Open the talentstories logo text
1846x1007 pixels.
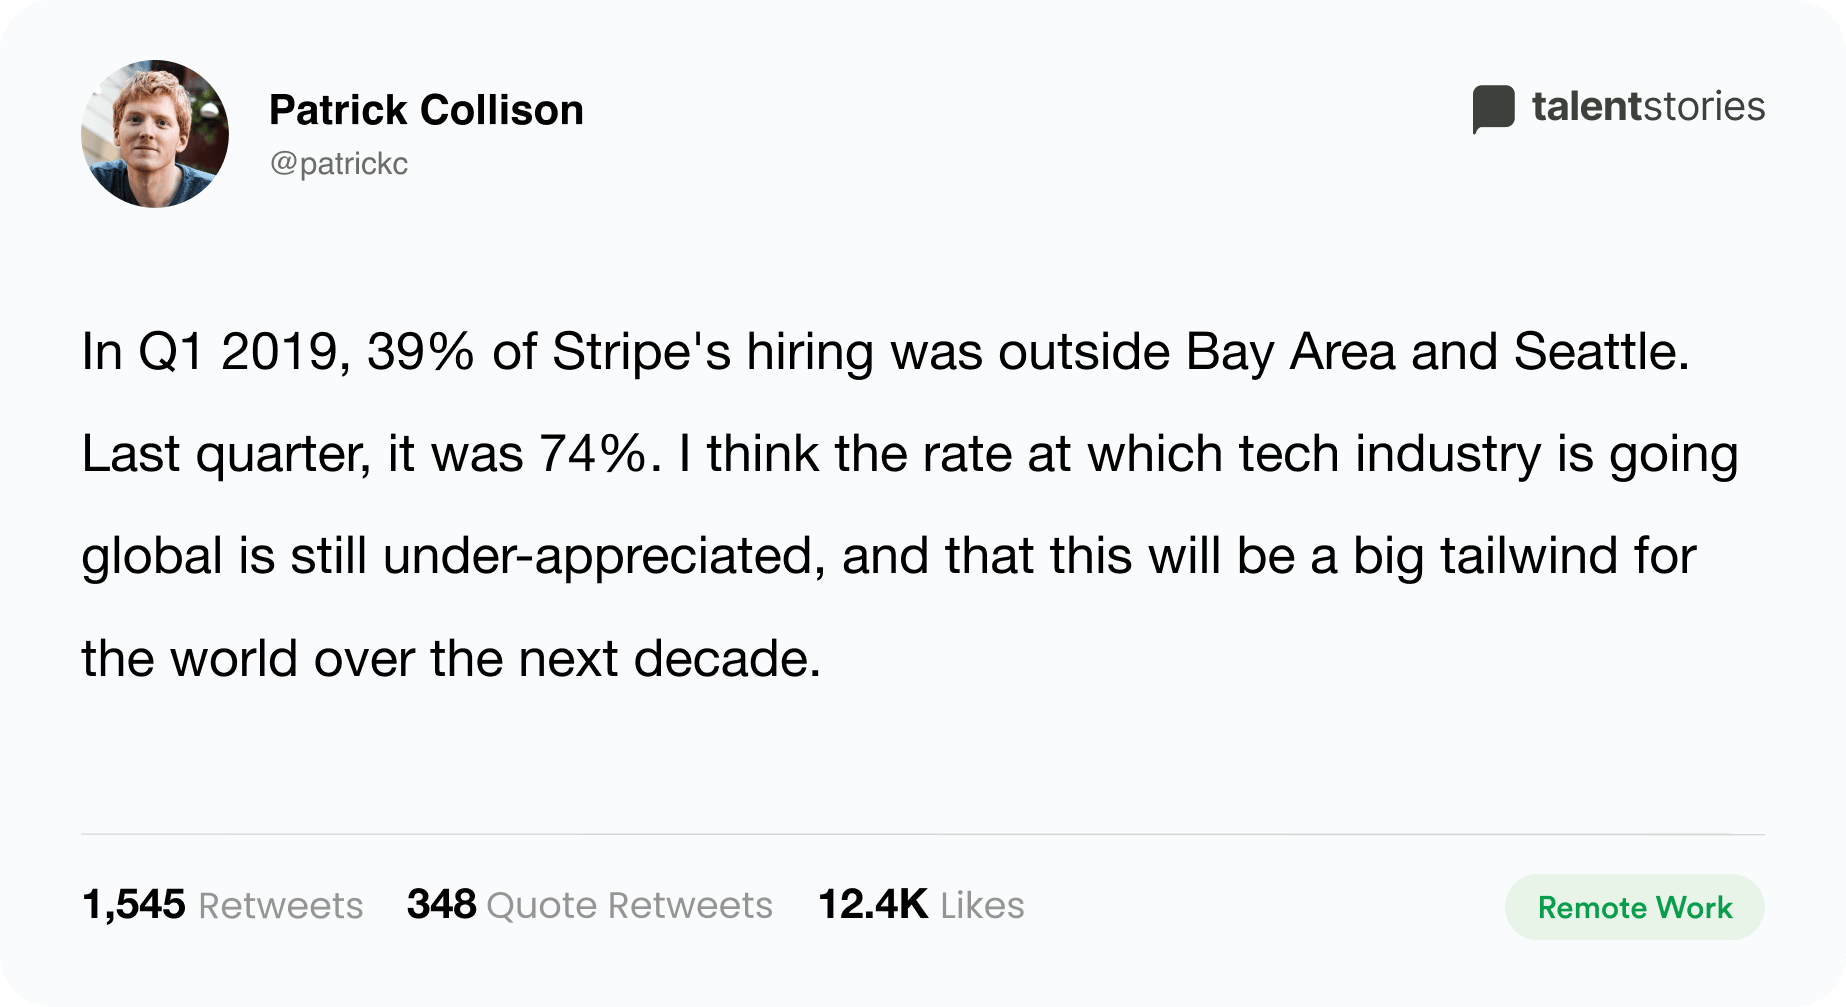[x=1648, y=107]
